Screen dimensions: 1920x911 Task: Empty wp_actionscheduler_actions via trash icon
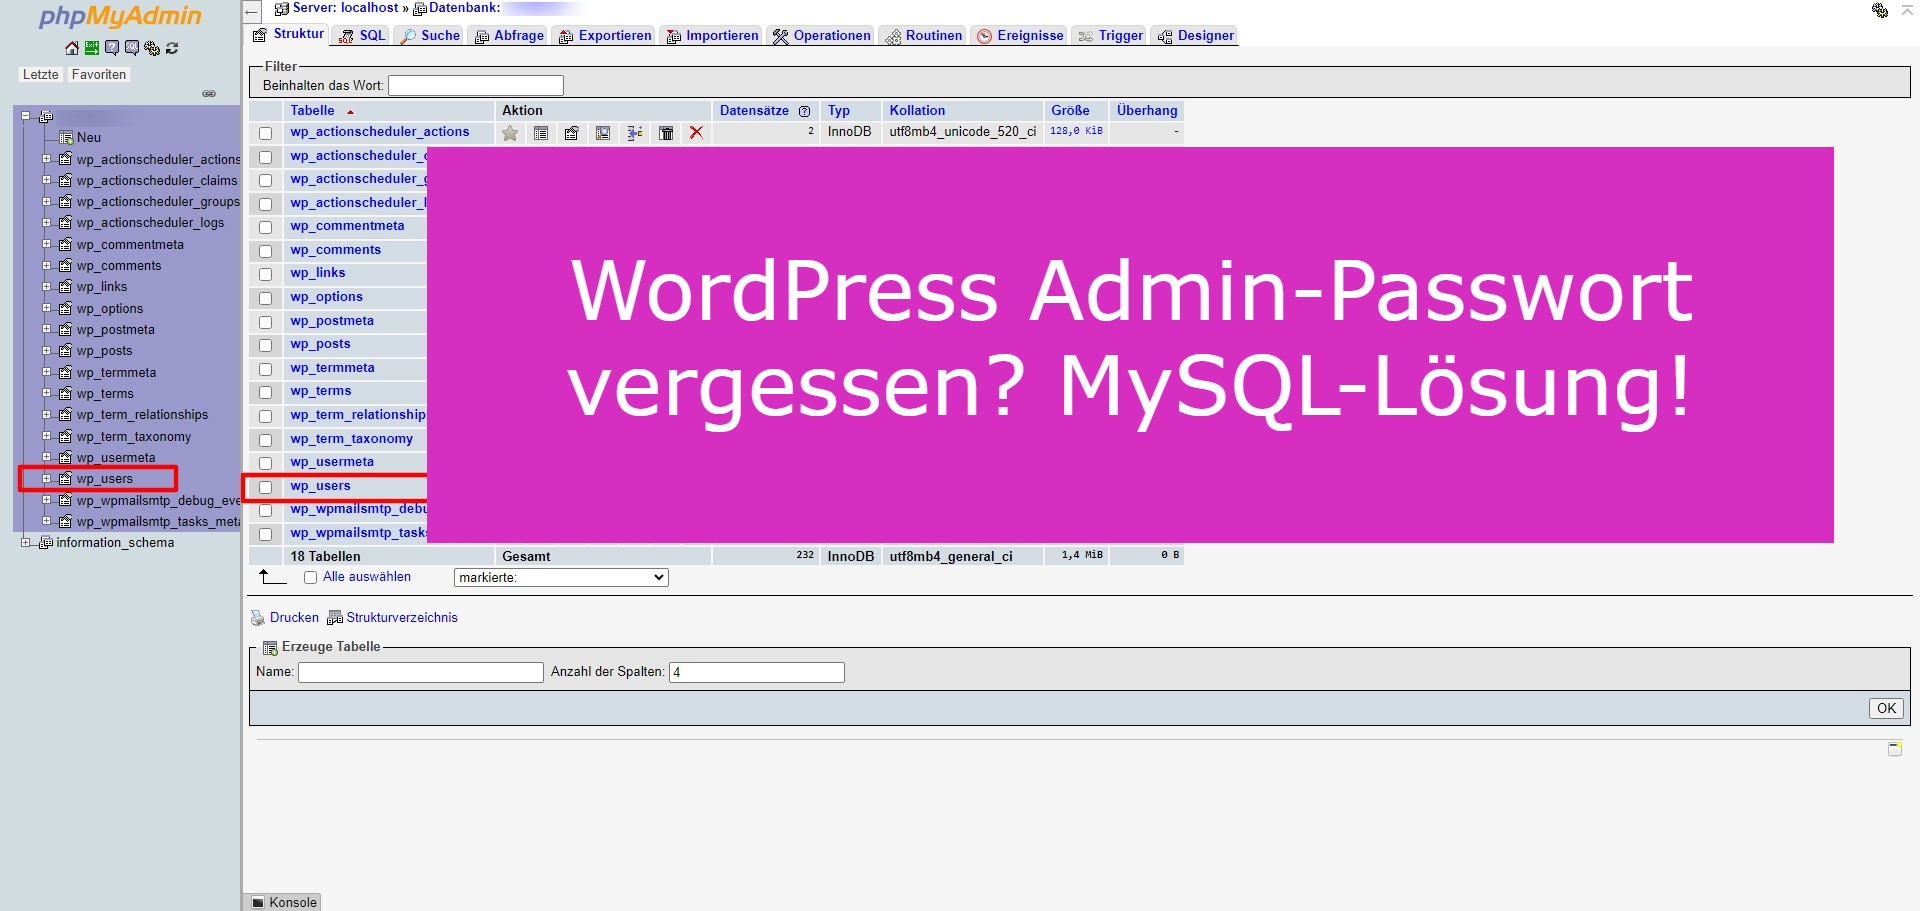coord(666,133)
